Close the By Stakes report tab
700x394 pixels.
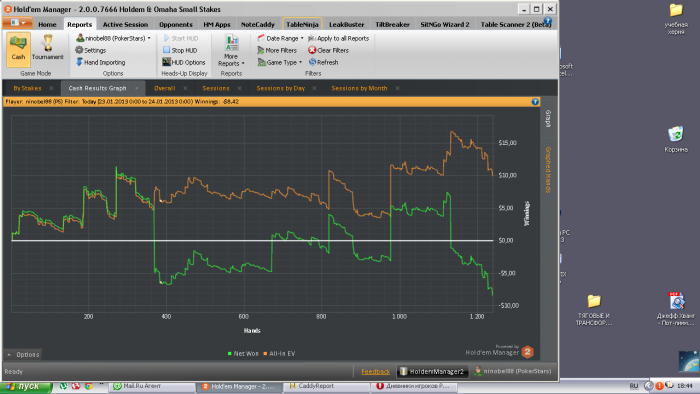(x=51, y=88)
